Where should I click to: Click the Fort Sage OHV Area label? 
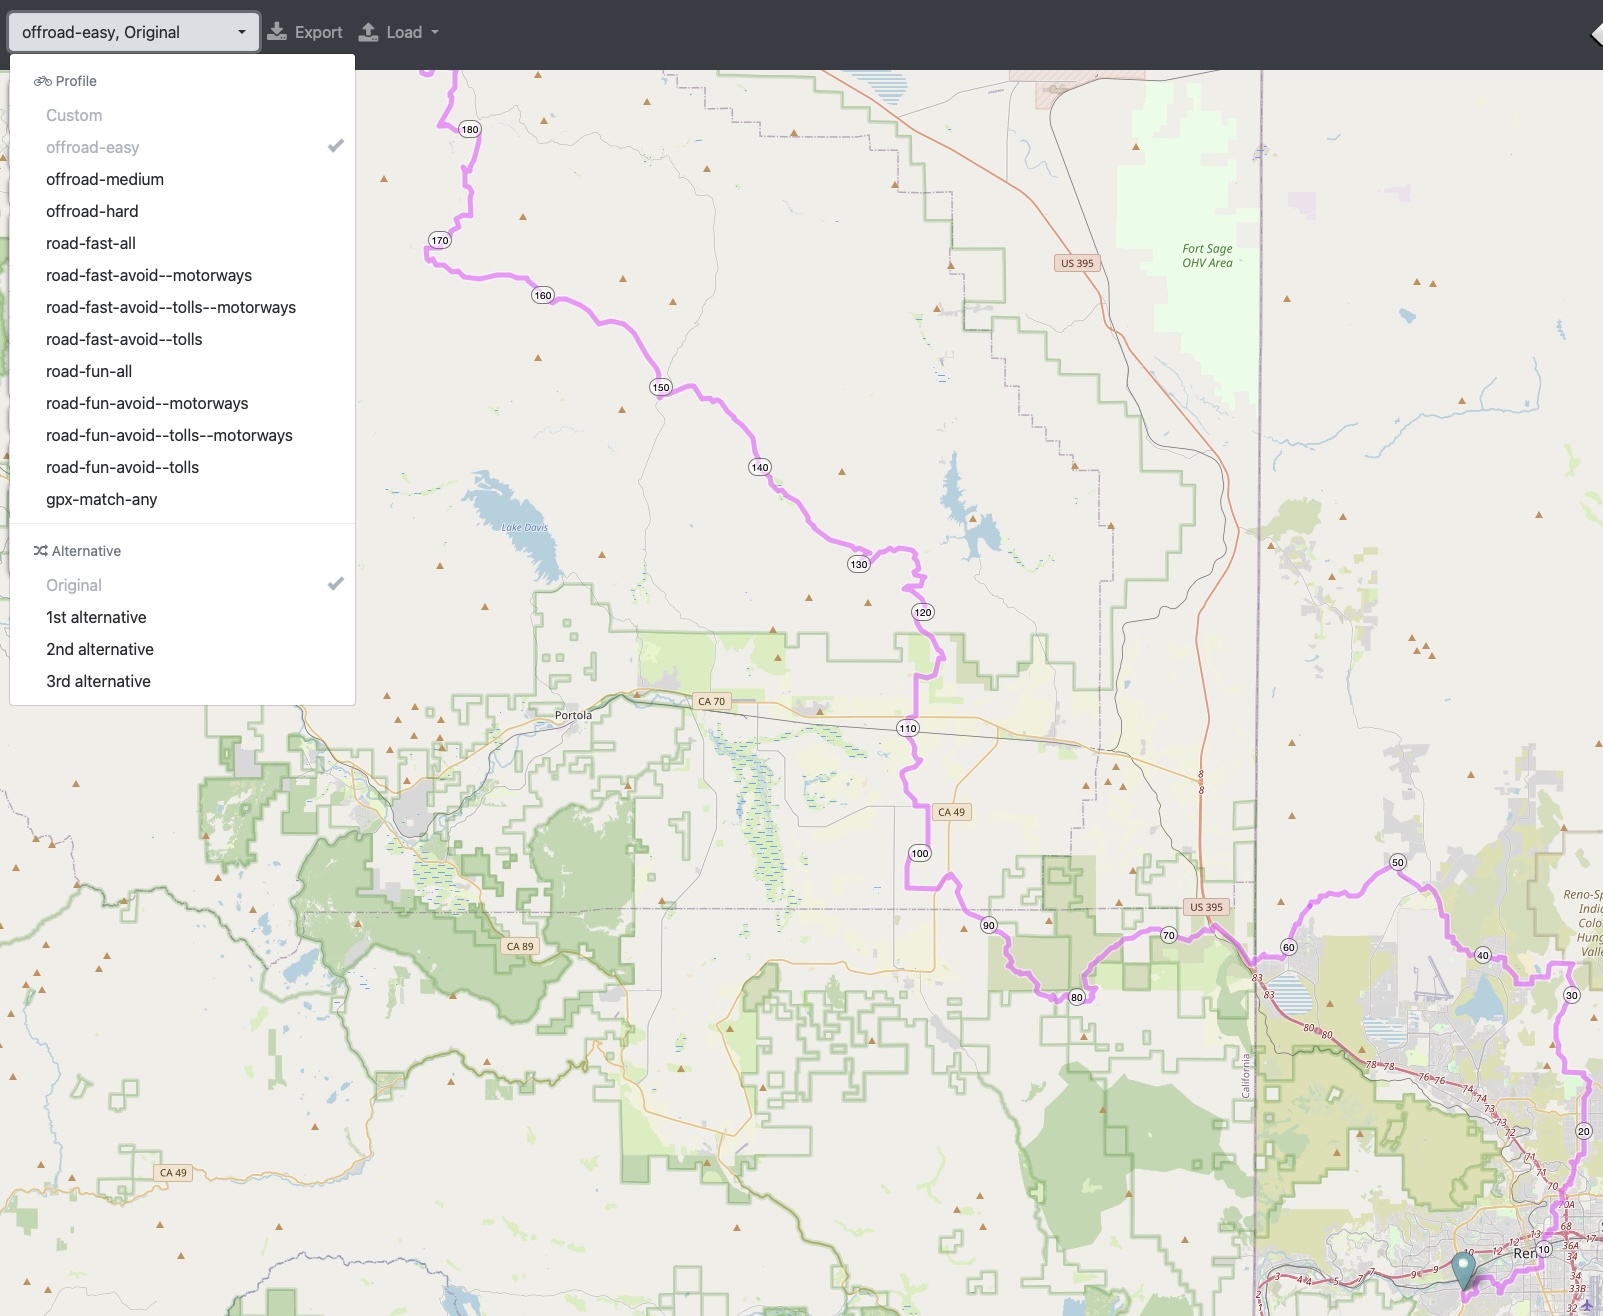(x=1207, y=256)
